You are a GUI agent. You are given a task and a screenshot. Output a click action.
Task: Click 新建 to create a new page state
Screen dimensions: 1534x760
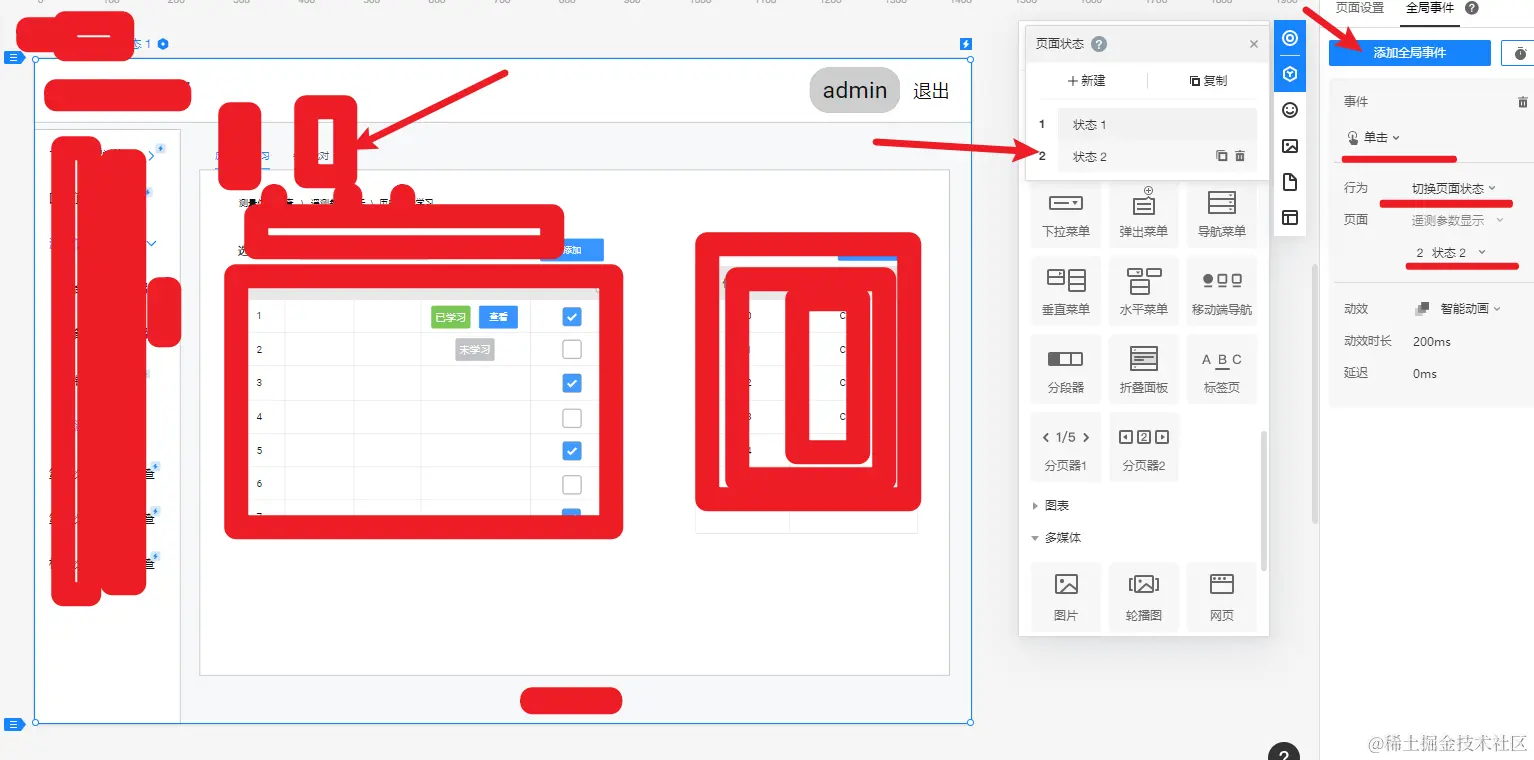pos(1086,80)
